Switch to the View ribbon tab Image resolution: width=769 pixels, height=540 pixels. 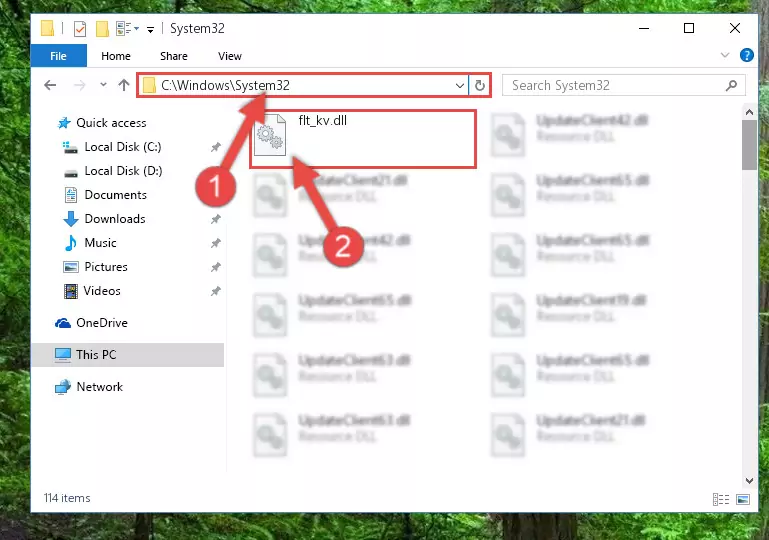[230, 56]
